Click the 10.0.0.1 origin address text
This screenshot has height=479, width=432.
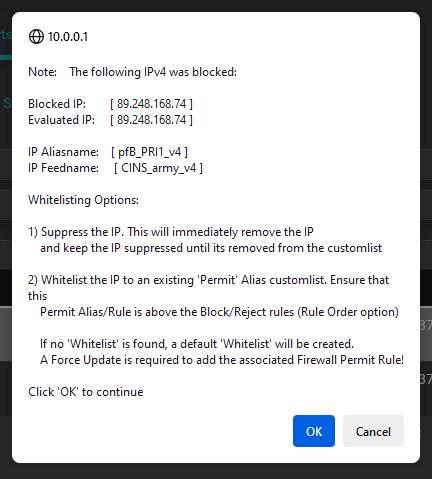[68, 37]
